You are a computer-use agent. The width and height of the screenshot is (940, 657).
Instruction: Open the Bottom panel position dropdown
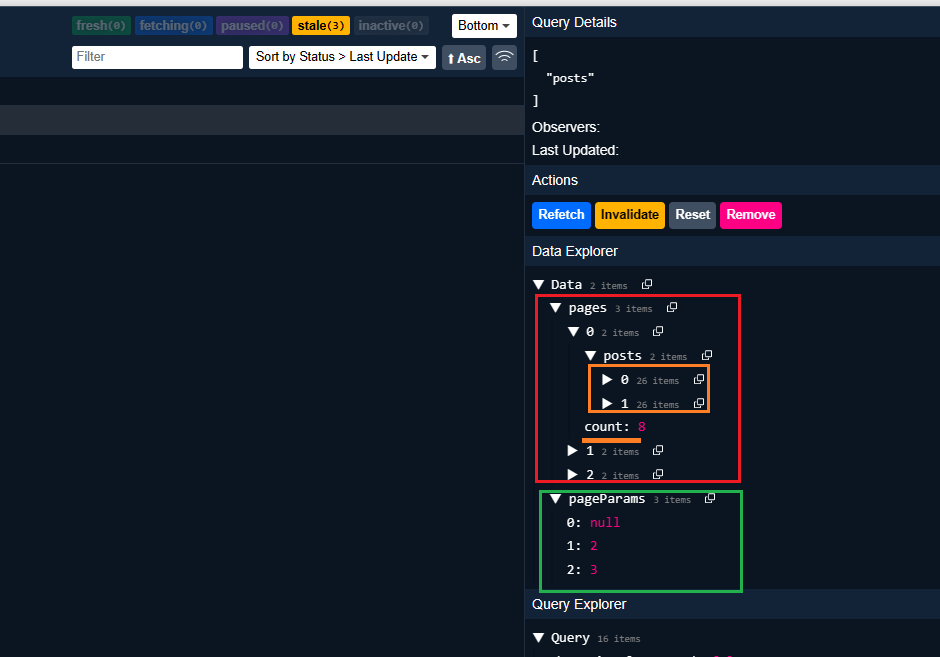(484, 26)
